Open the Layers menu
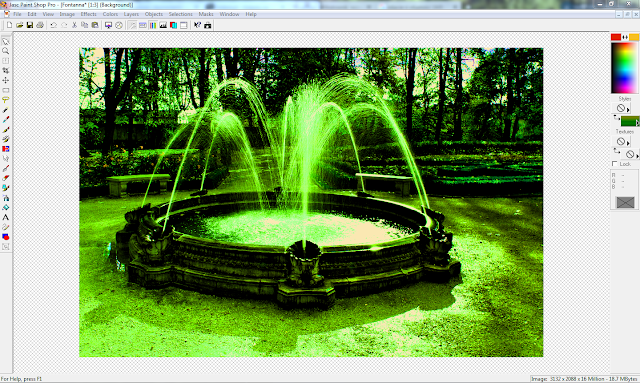The height and width of the screenshot is (383, 640). tap(131, 14)
